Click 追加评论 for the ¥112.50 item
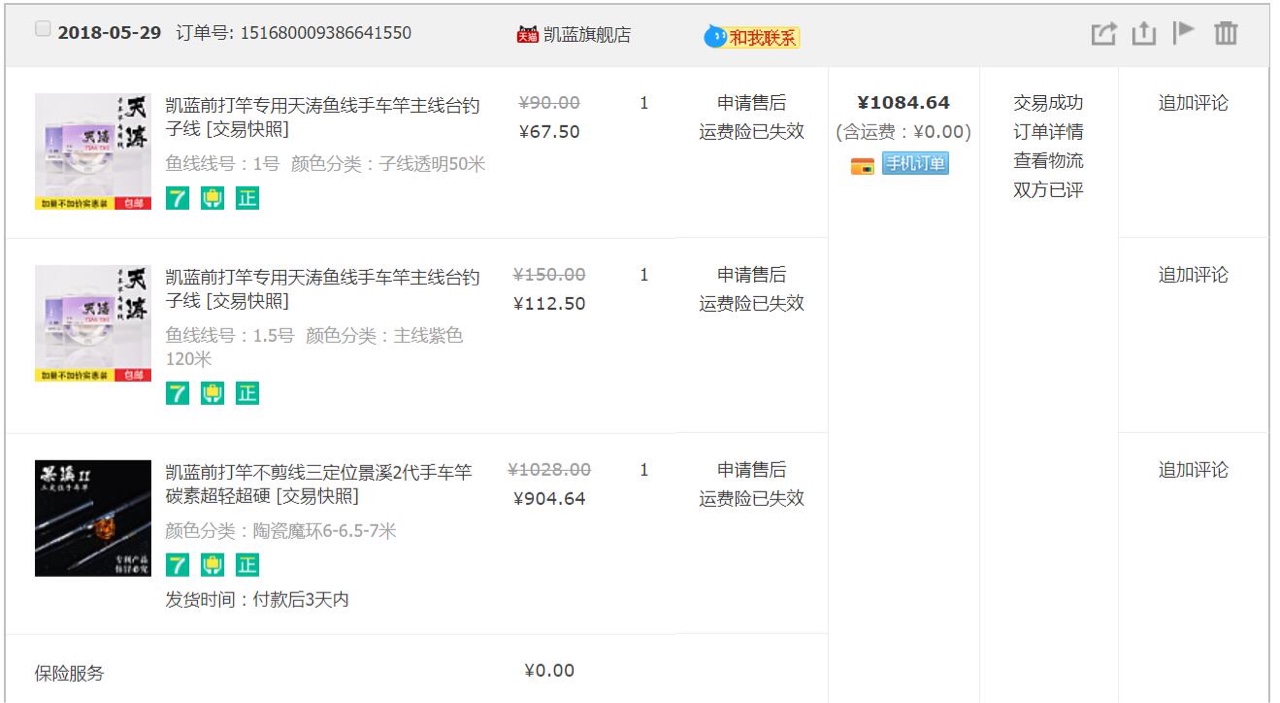The image size is (1280, 703). point(1193,275)
